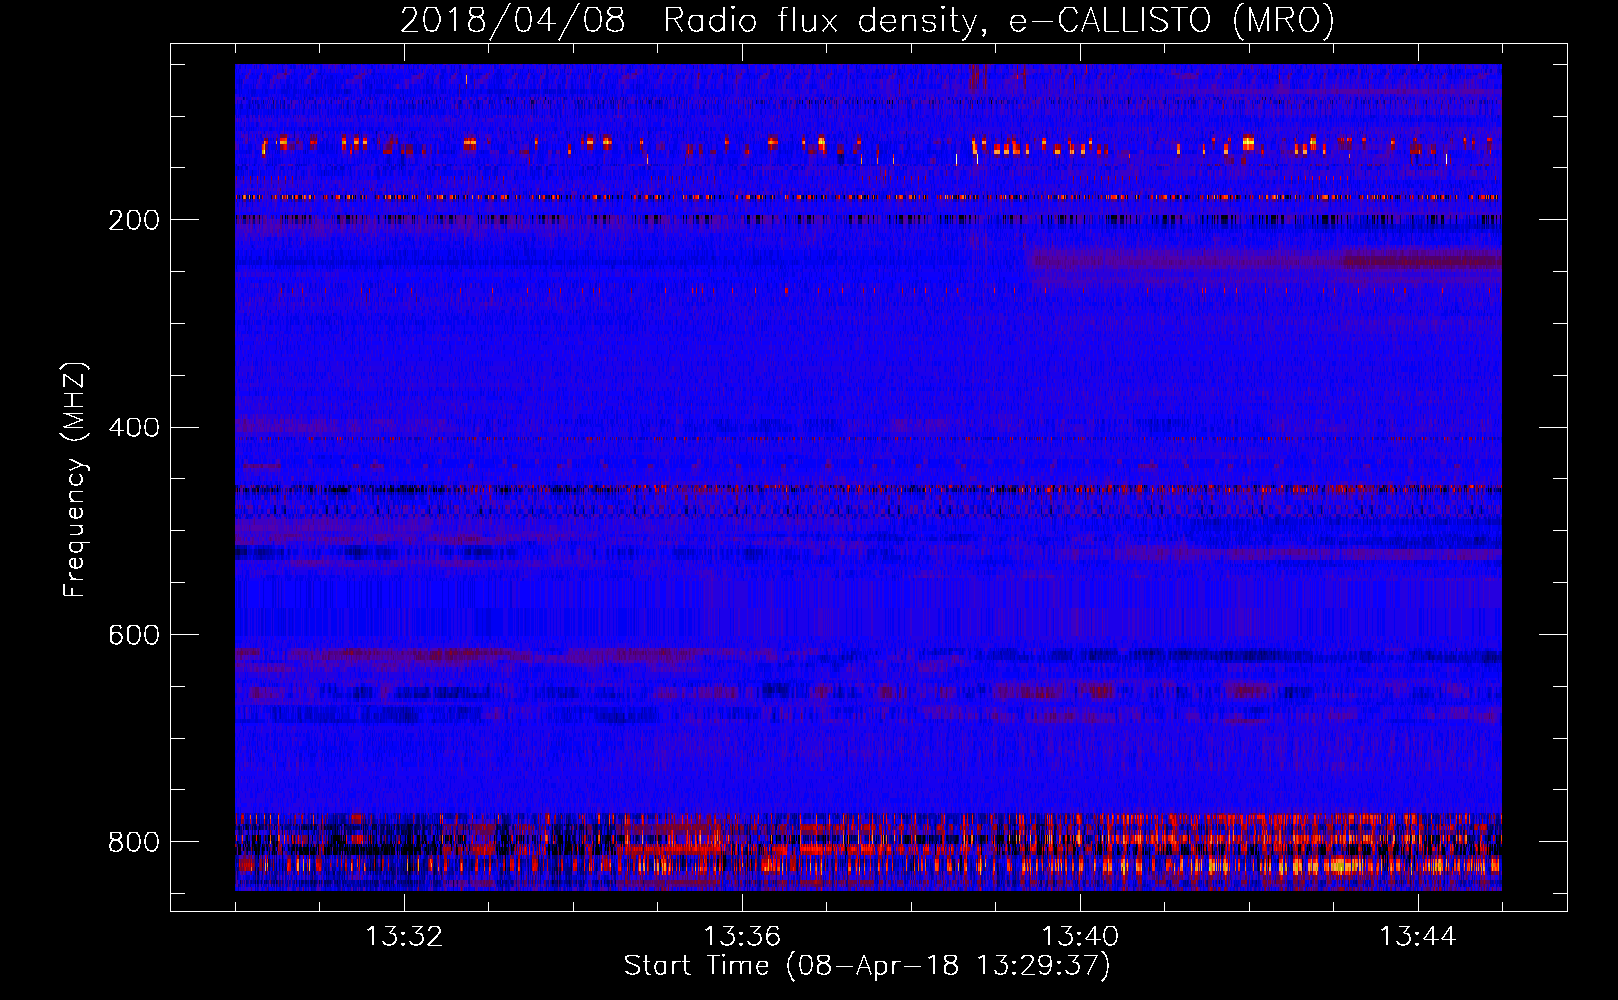Click the 200 frequency tick label
The height and width of the screenshot is (1000, 1618).
tap(134, 220)
